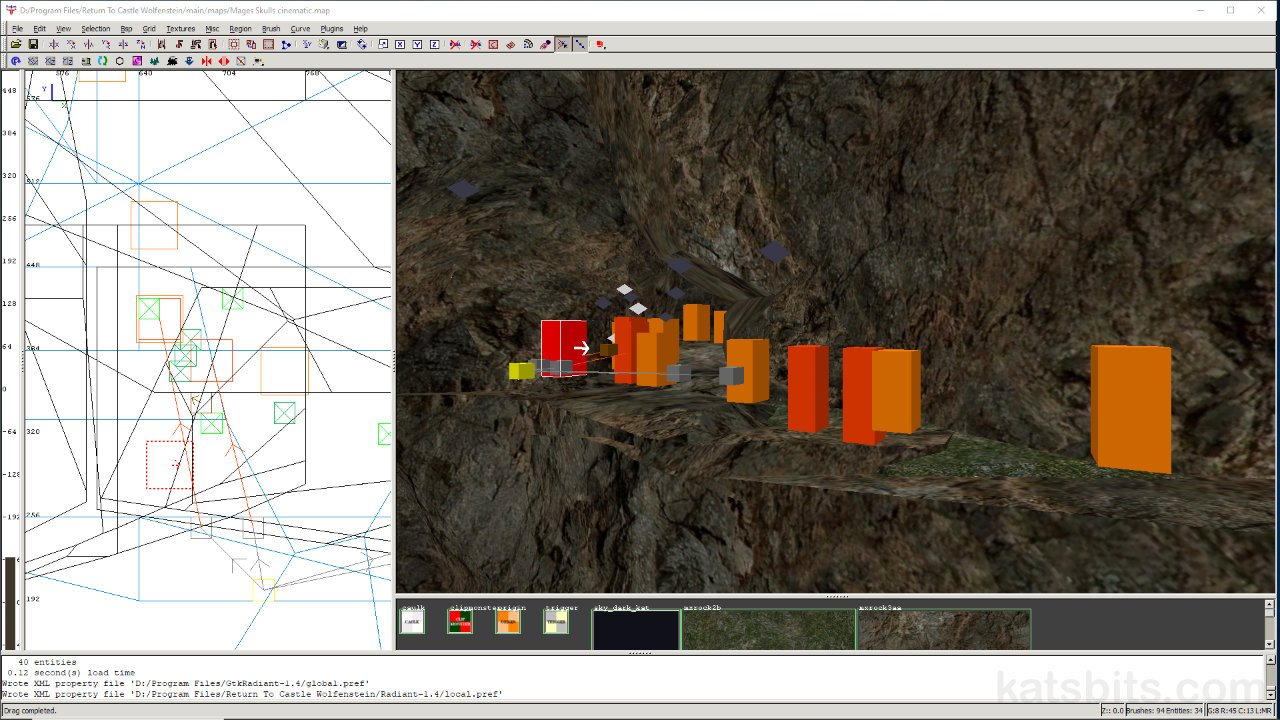The height and width of the screenshot is (720, 1280).
Task: Select the caulk texture thumbnail
Action: coord(412,621)
